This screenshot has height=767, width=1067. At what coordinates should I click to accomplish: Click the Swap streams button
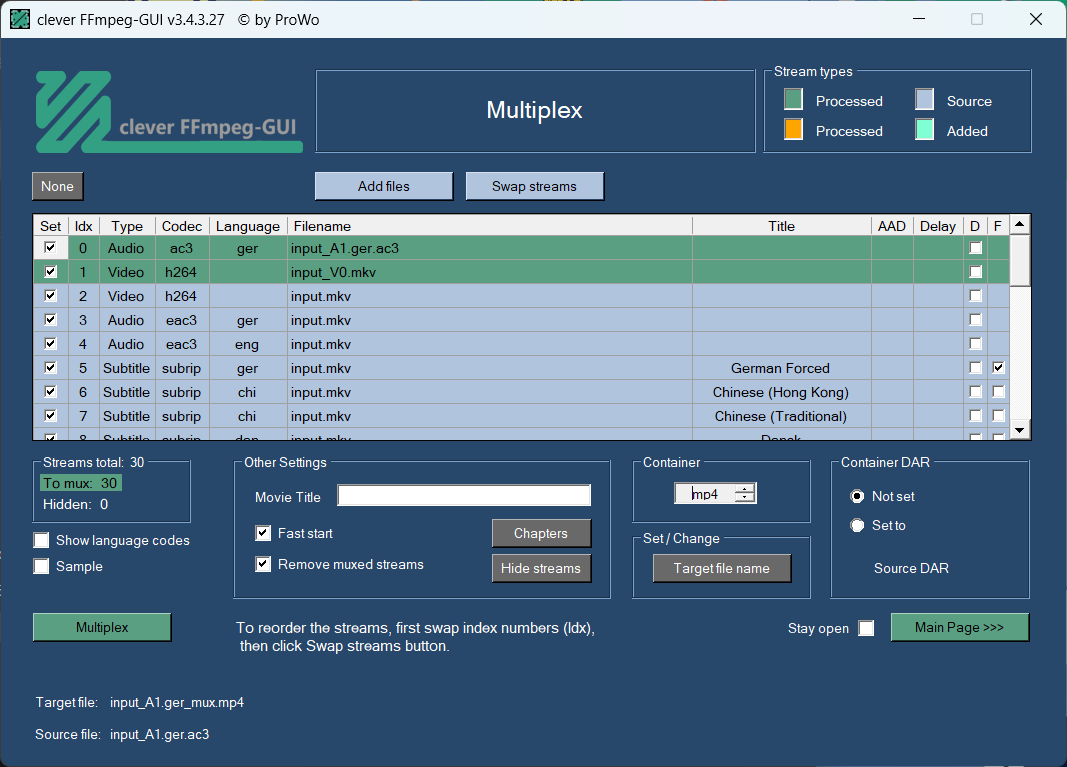point(534,186)
